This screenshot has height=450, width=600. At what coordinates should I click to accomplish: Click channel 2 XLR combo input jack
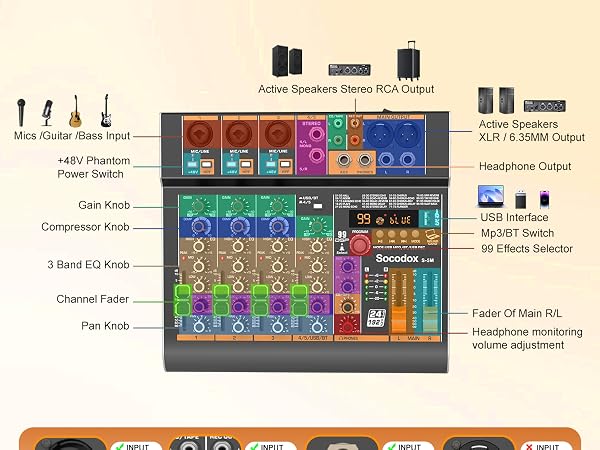(x=239, y=134)
